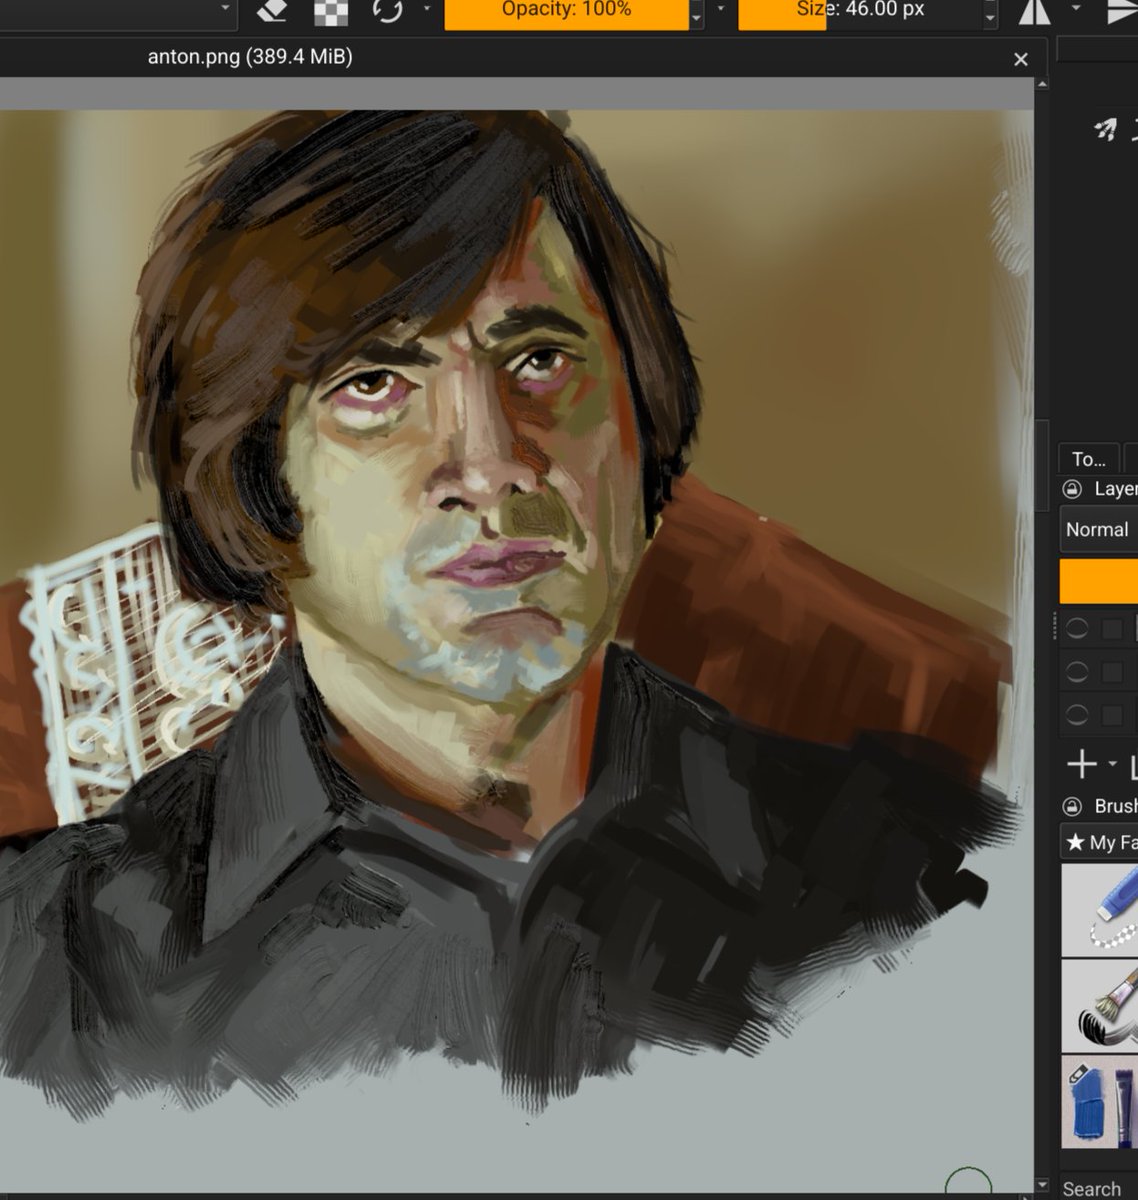
Task: Open the horizontal mirror options dropdown
Action: tap(1075, 9)
